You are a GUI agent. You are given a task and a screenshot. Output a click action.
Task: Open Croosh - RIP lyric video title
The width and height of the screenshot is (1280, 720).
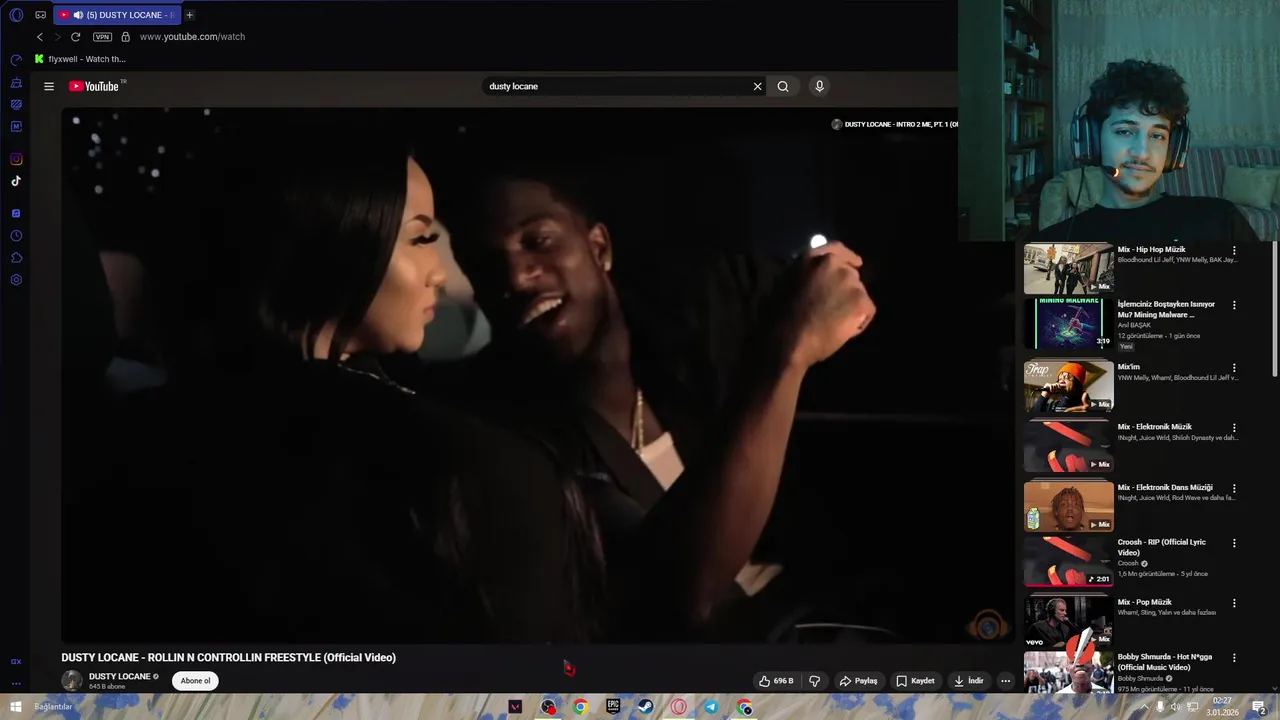pos(1161,547)
